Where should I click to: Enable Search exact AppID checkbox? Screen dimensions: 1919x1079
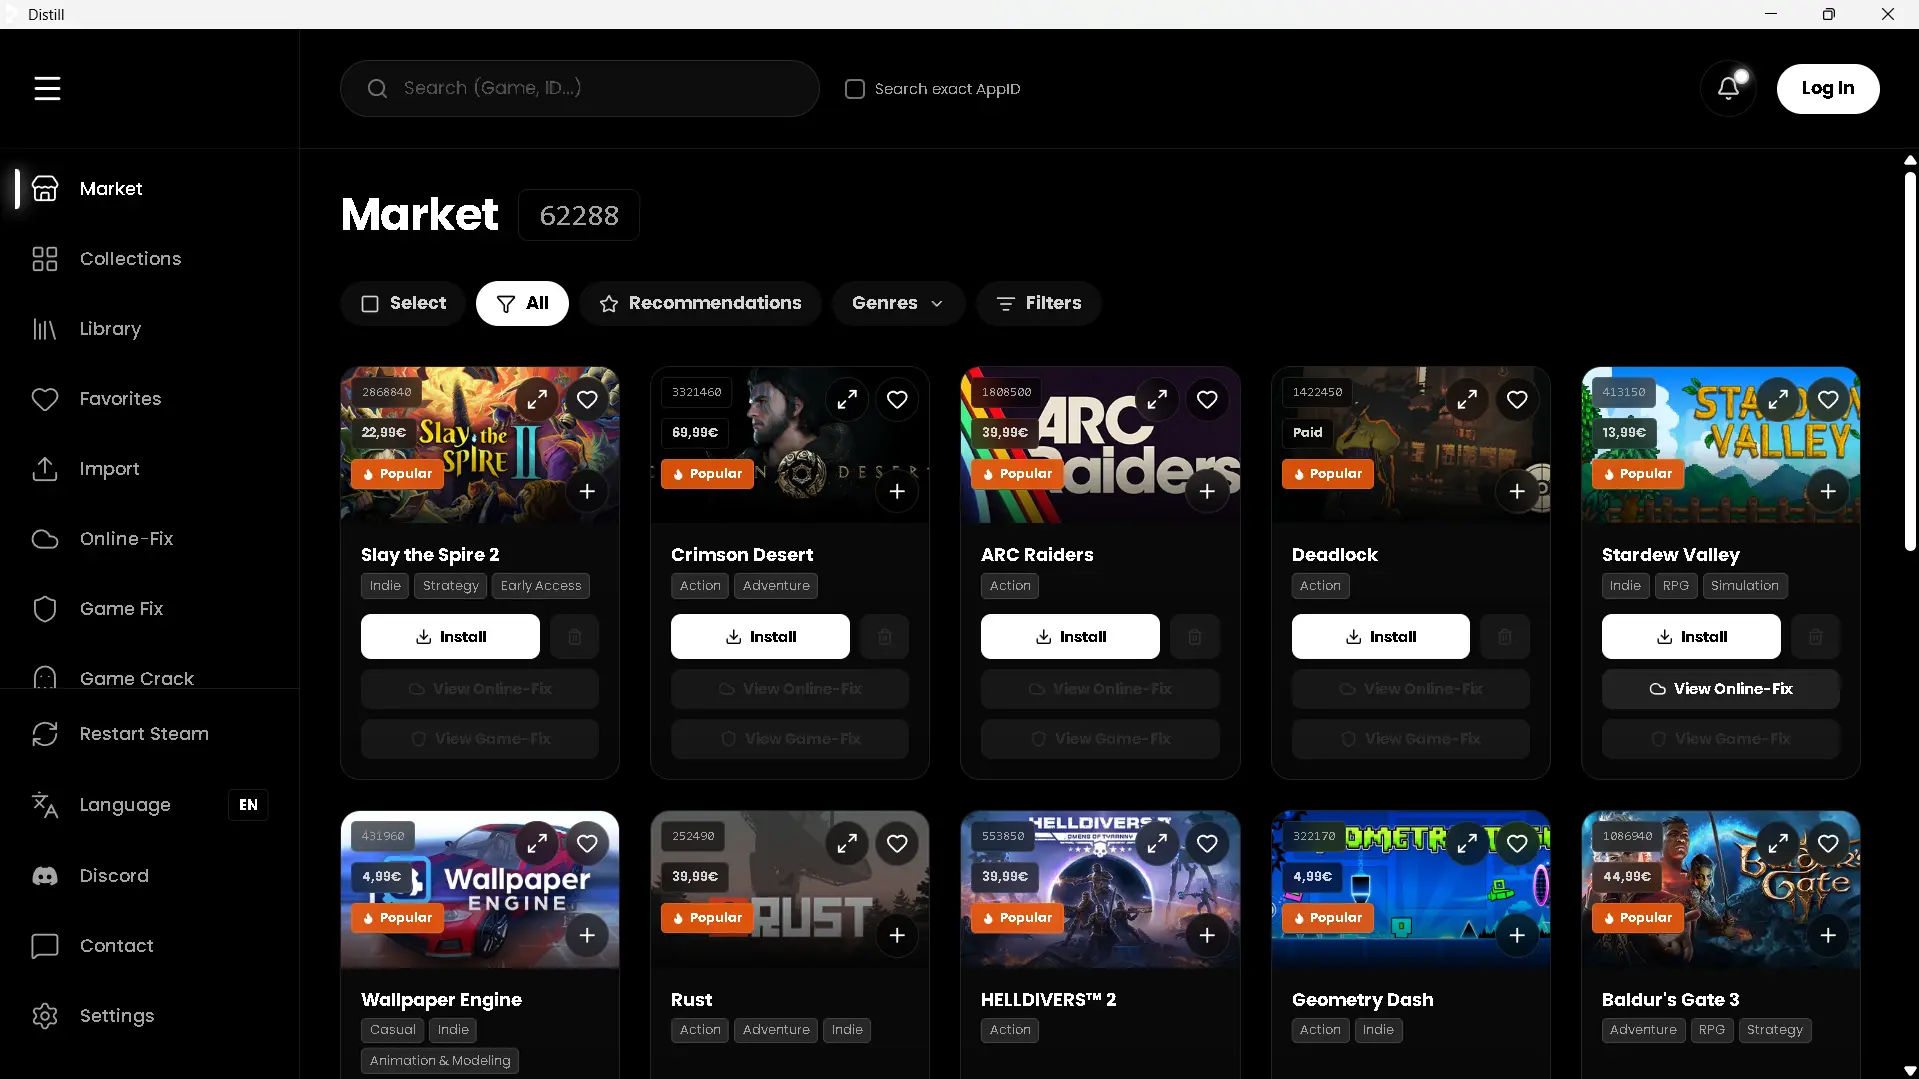pos(855,89)
